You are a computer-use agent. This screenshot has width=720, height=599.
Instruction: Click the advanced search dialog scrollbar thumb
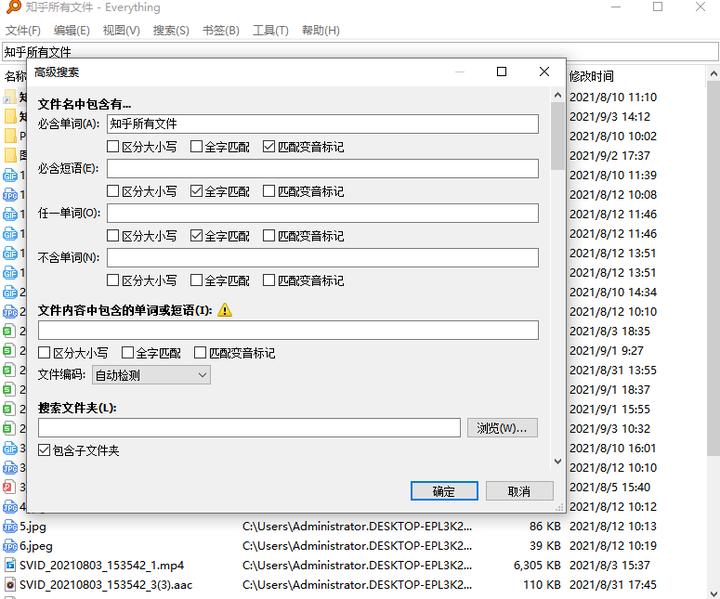(558, 136)
